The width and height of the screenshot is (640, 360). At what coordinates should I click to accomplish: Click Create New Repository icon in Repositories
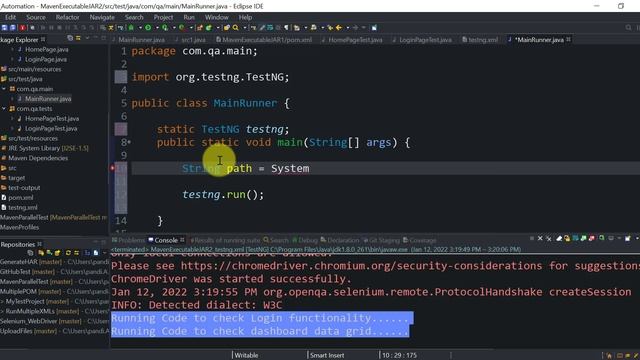click(57, 253)
